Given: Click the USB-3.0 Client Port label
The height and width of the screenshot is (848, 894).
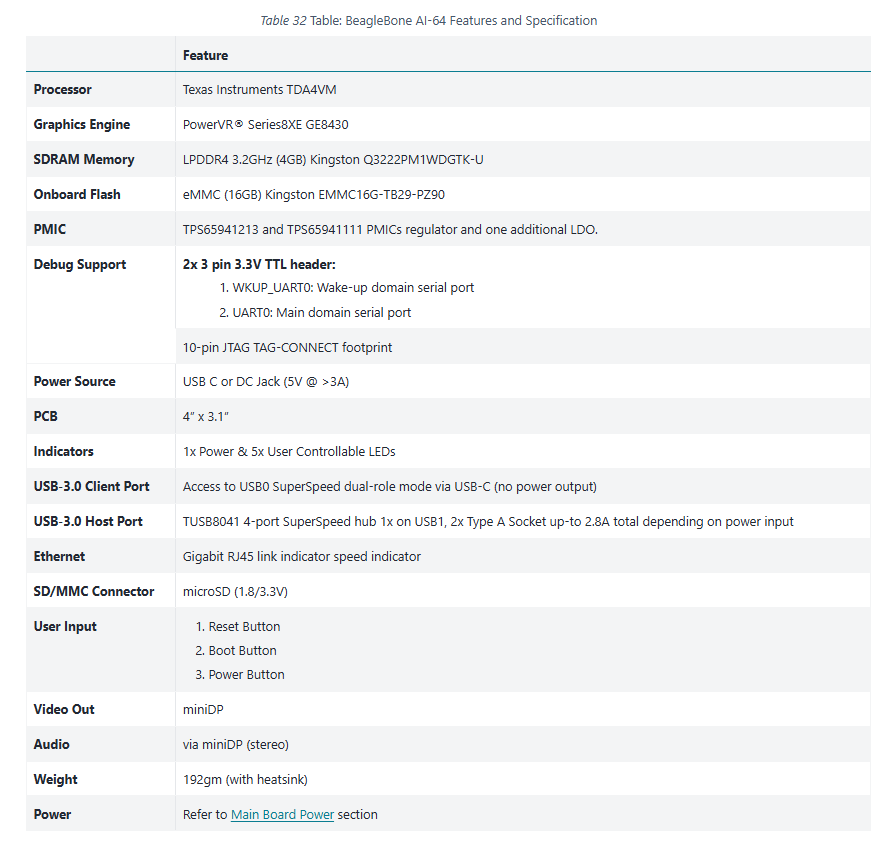Looking at the screenshot, I should tap(91, 486).
